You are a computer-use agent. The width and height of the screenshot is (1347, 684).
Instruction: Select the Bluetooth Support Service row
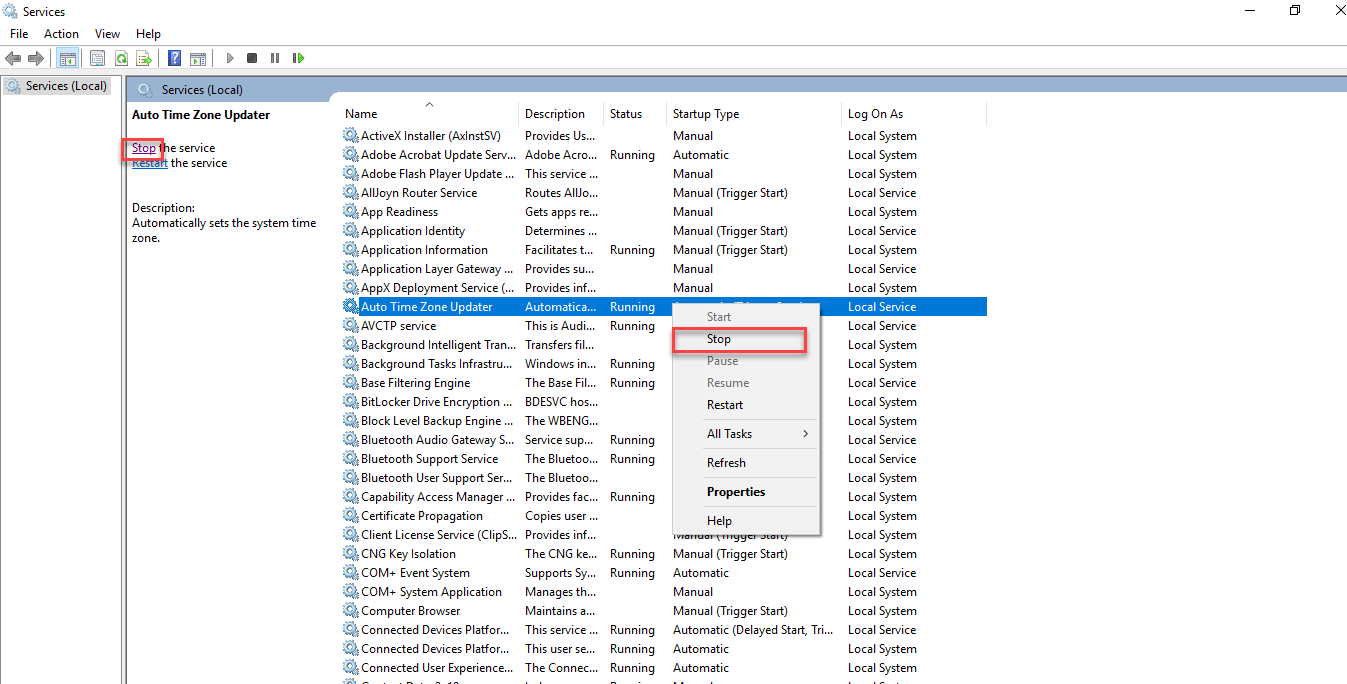(429, 459)
